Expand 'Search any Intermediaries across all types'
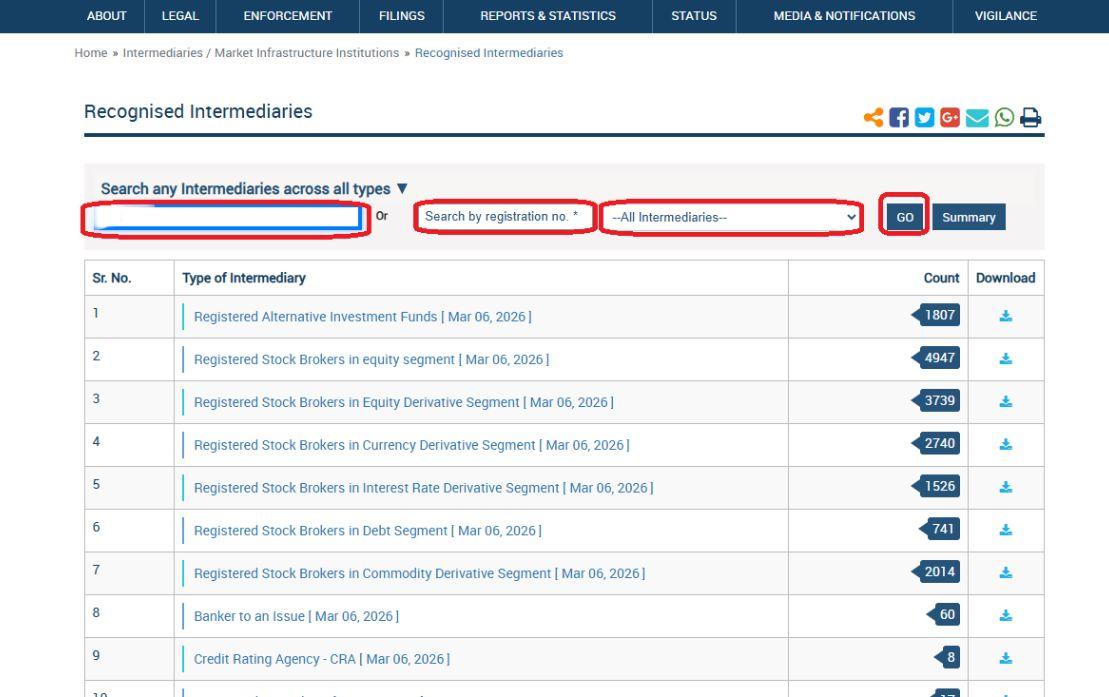 pos(255,188)
